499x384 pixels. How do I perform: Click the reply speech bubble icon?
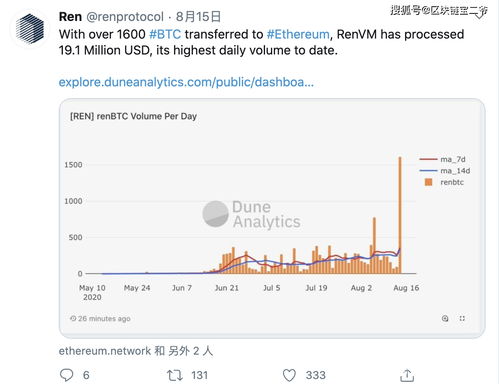coord(66,375)
